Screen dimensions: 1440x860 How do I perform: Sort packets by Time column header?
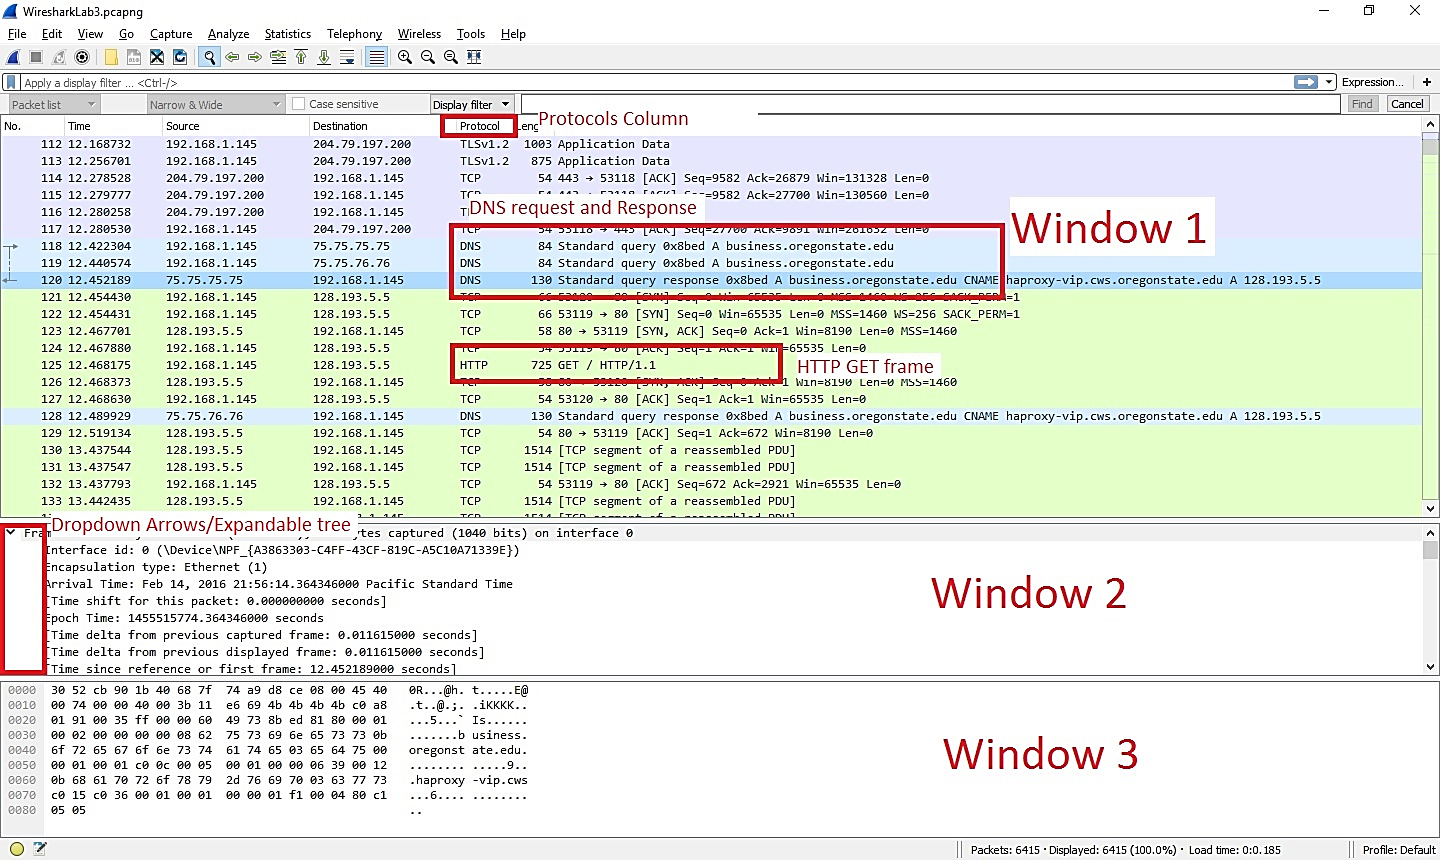point(113,126)
